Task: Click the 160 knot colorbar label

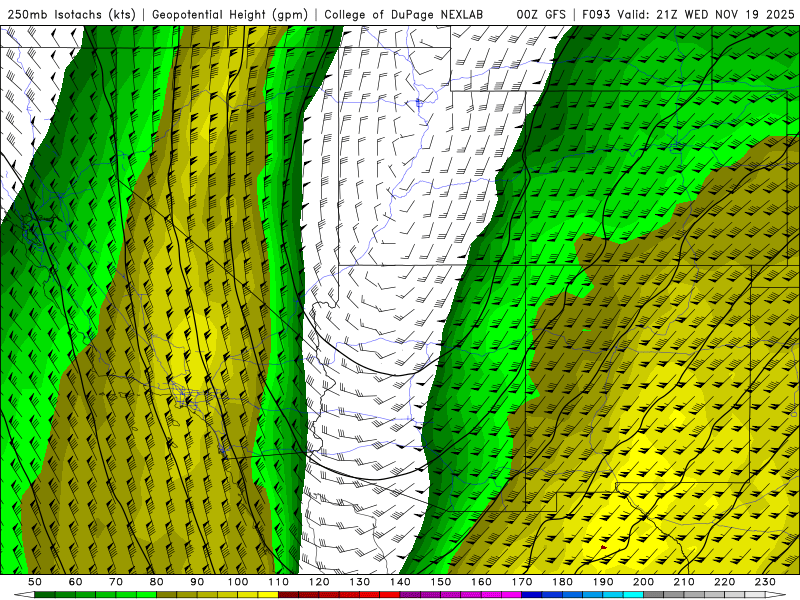Action: click(482, 582)
